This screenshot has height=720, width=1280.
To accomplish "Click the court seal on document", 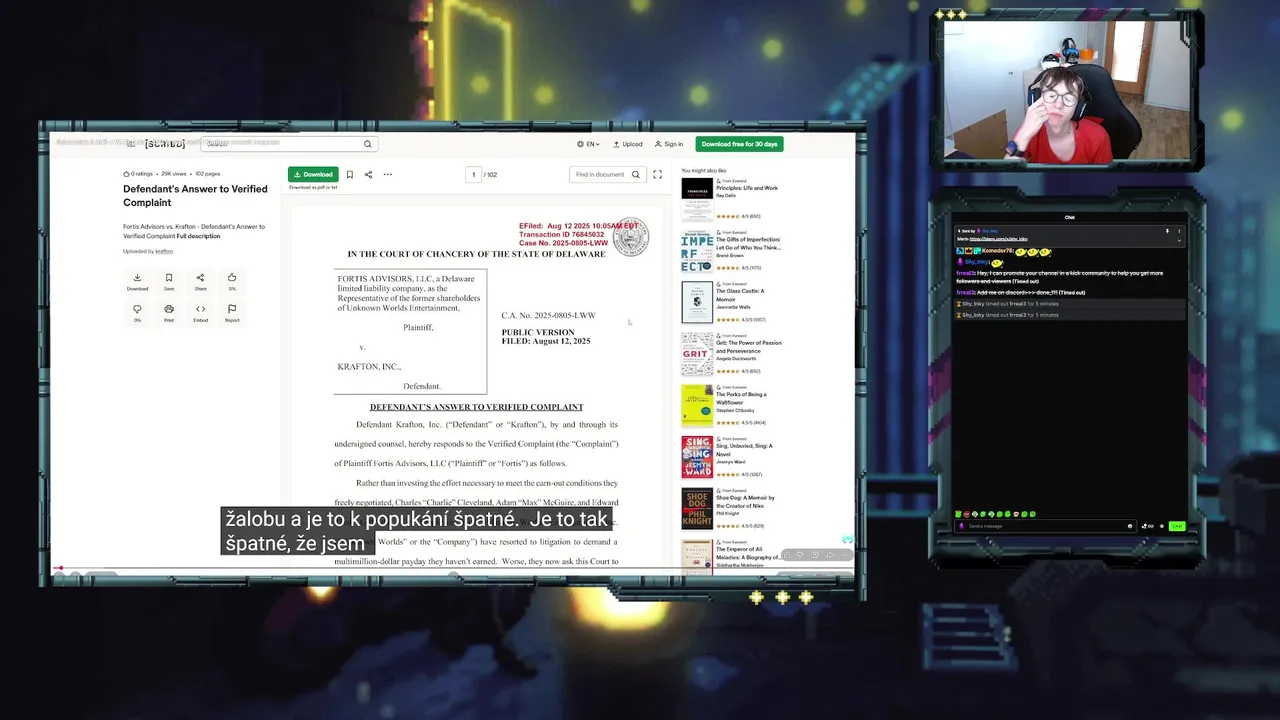I will (x=631, y=238).
